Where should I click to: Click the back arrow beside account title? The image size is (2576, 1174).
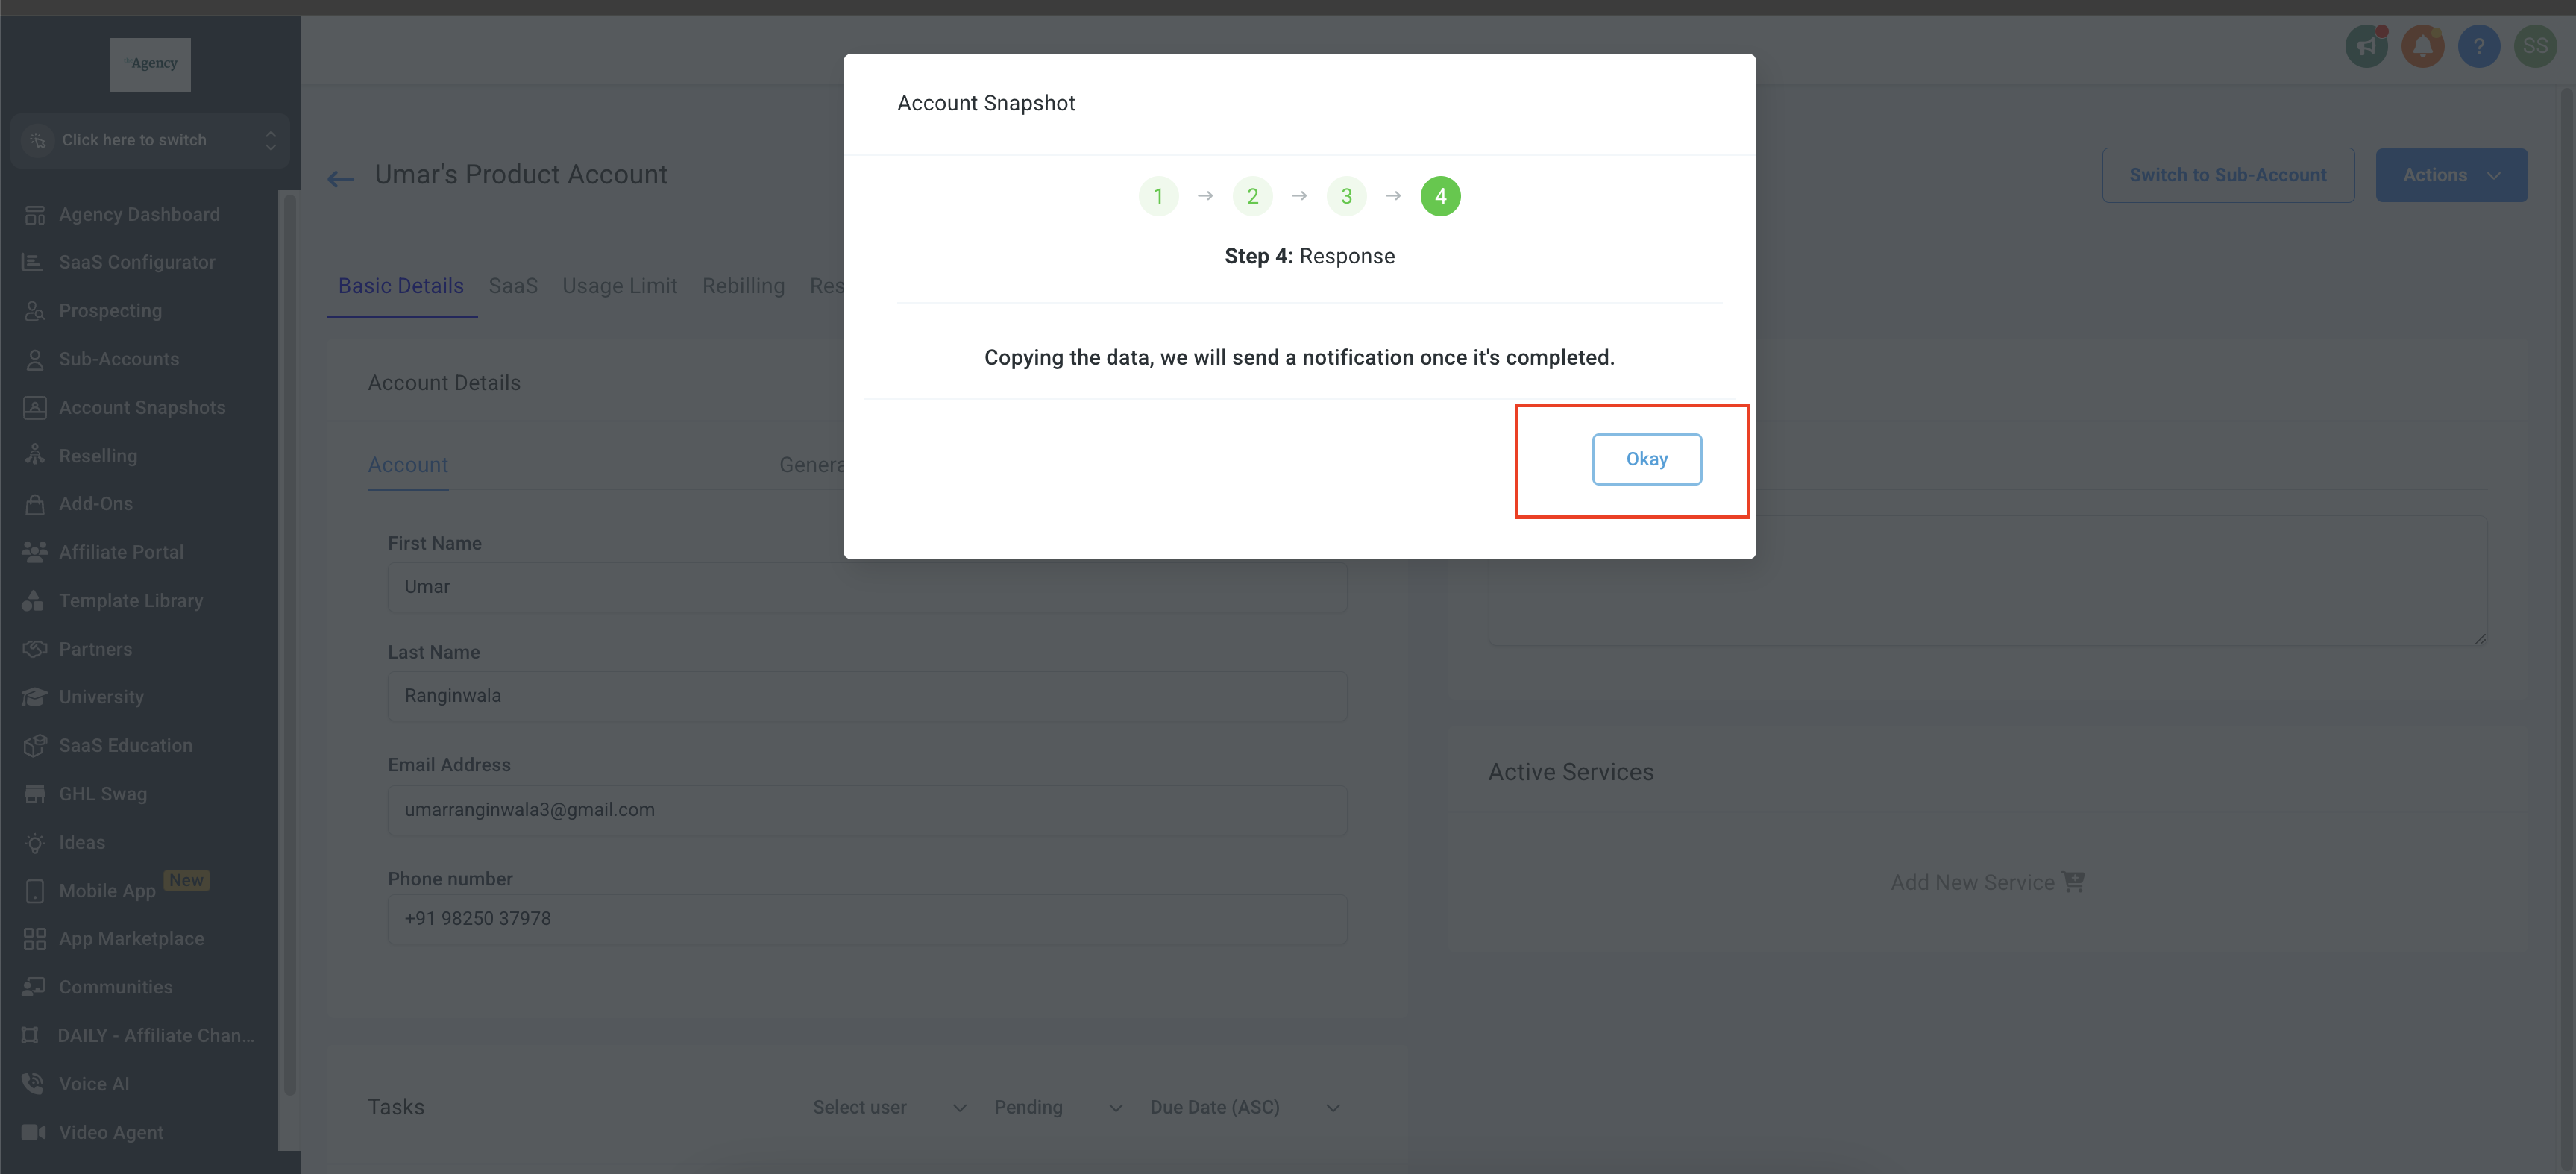tap(340, 179)
